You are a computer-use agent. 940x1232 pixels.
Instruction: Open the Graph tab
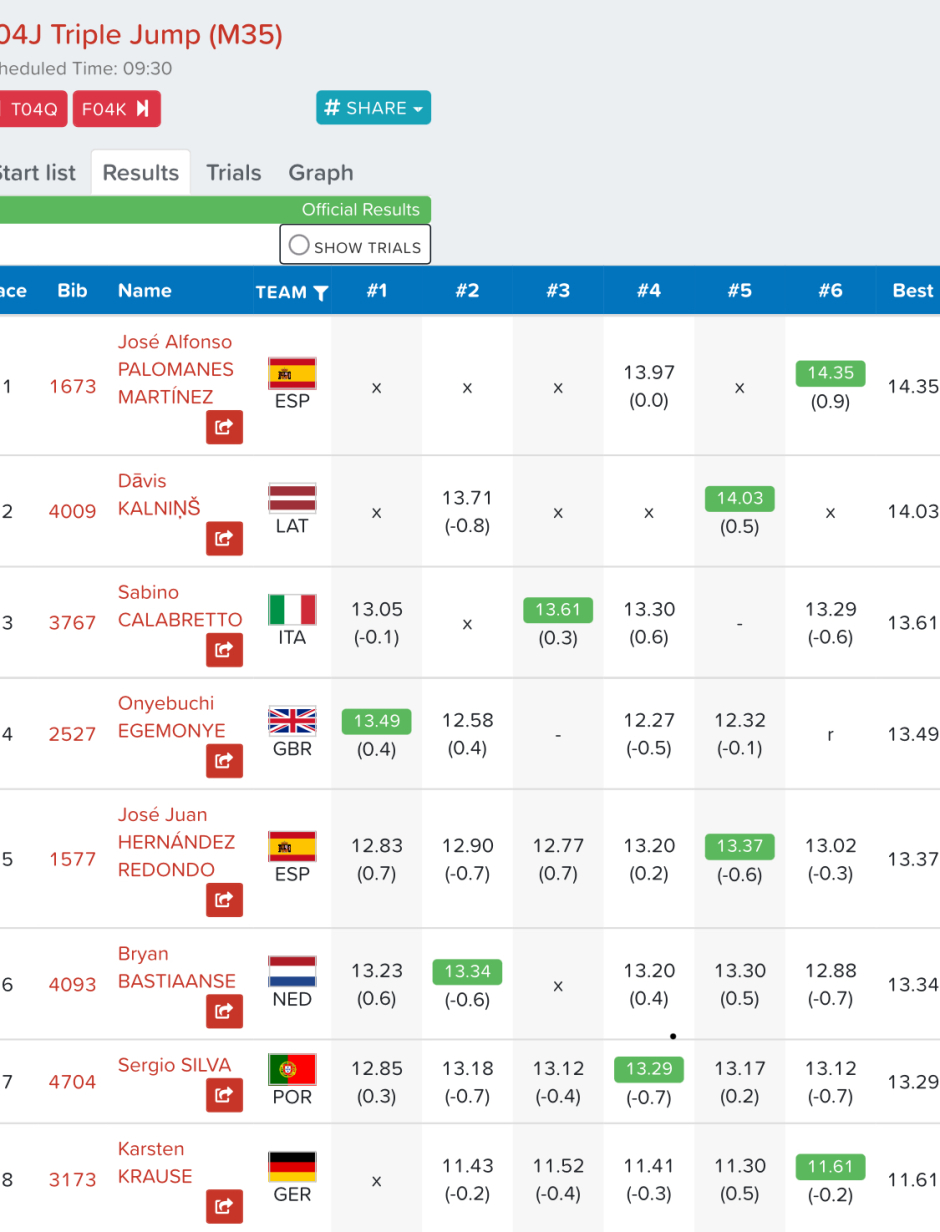click(320, 173)
